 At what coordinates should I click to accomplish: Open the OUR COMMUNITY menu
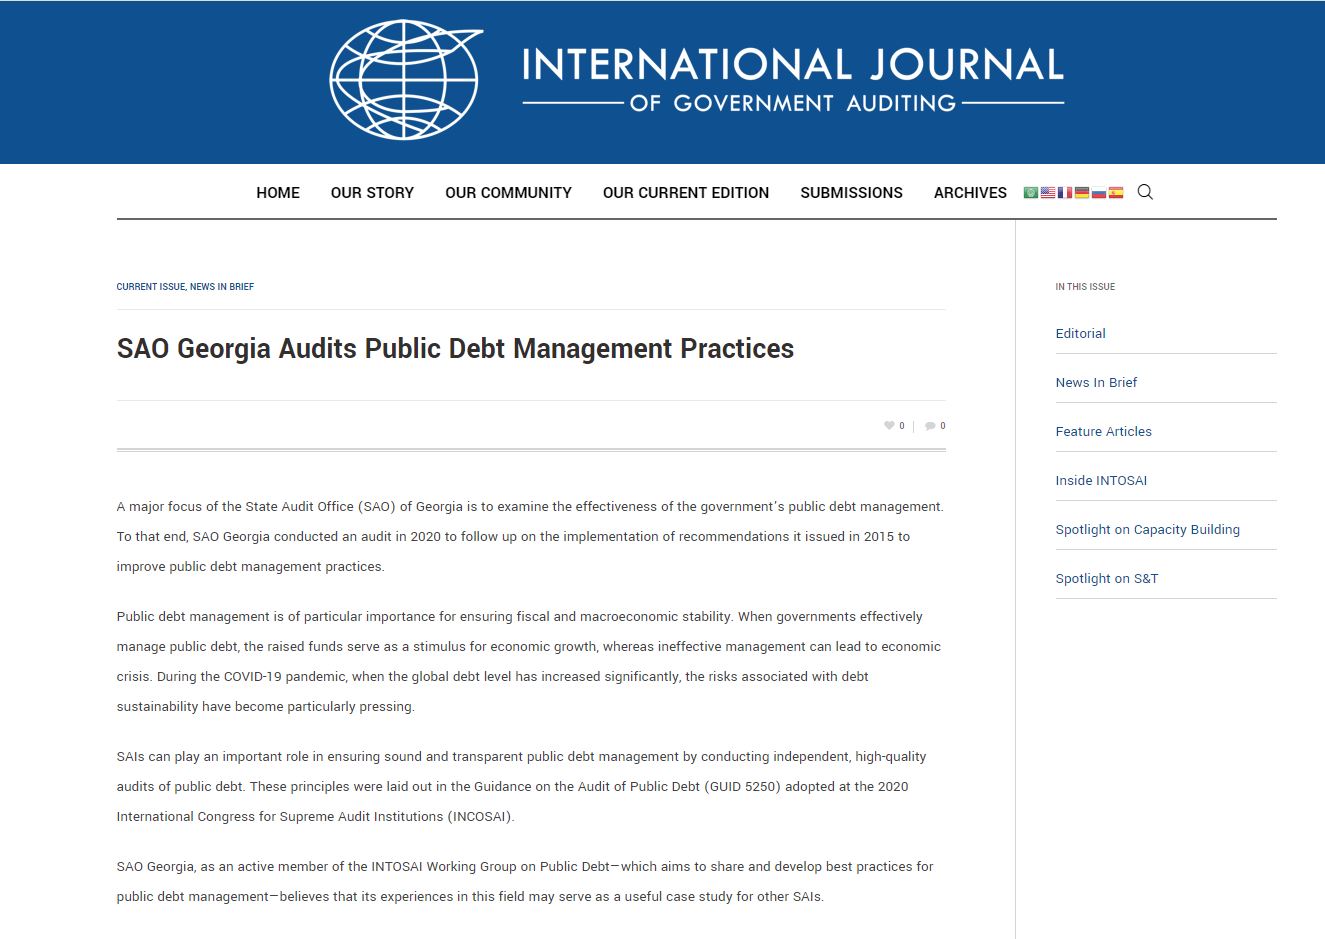tap(508, 193)
